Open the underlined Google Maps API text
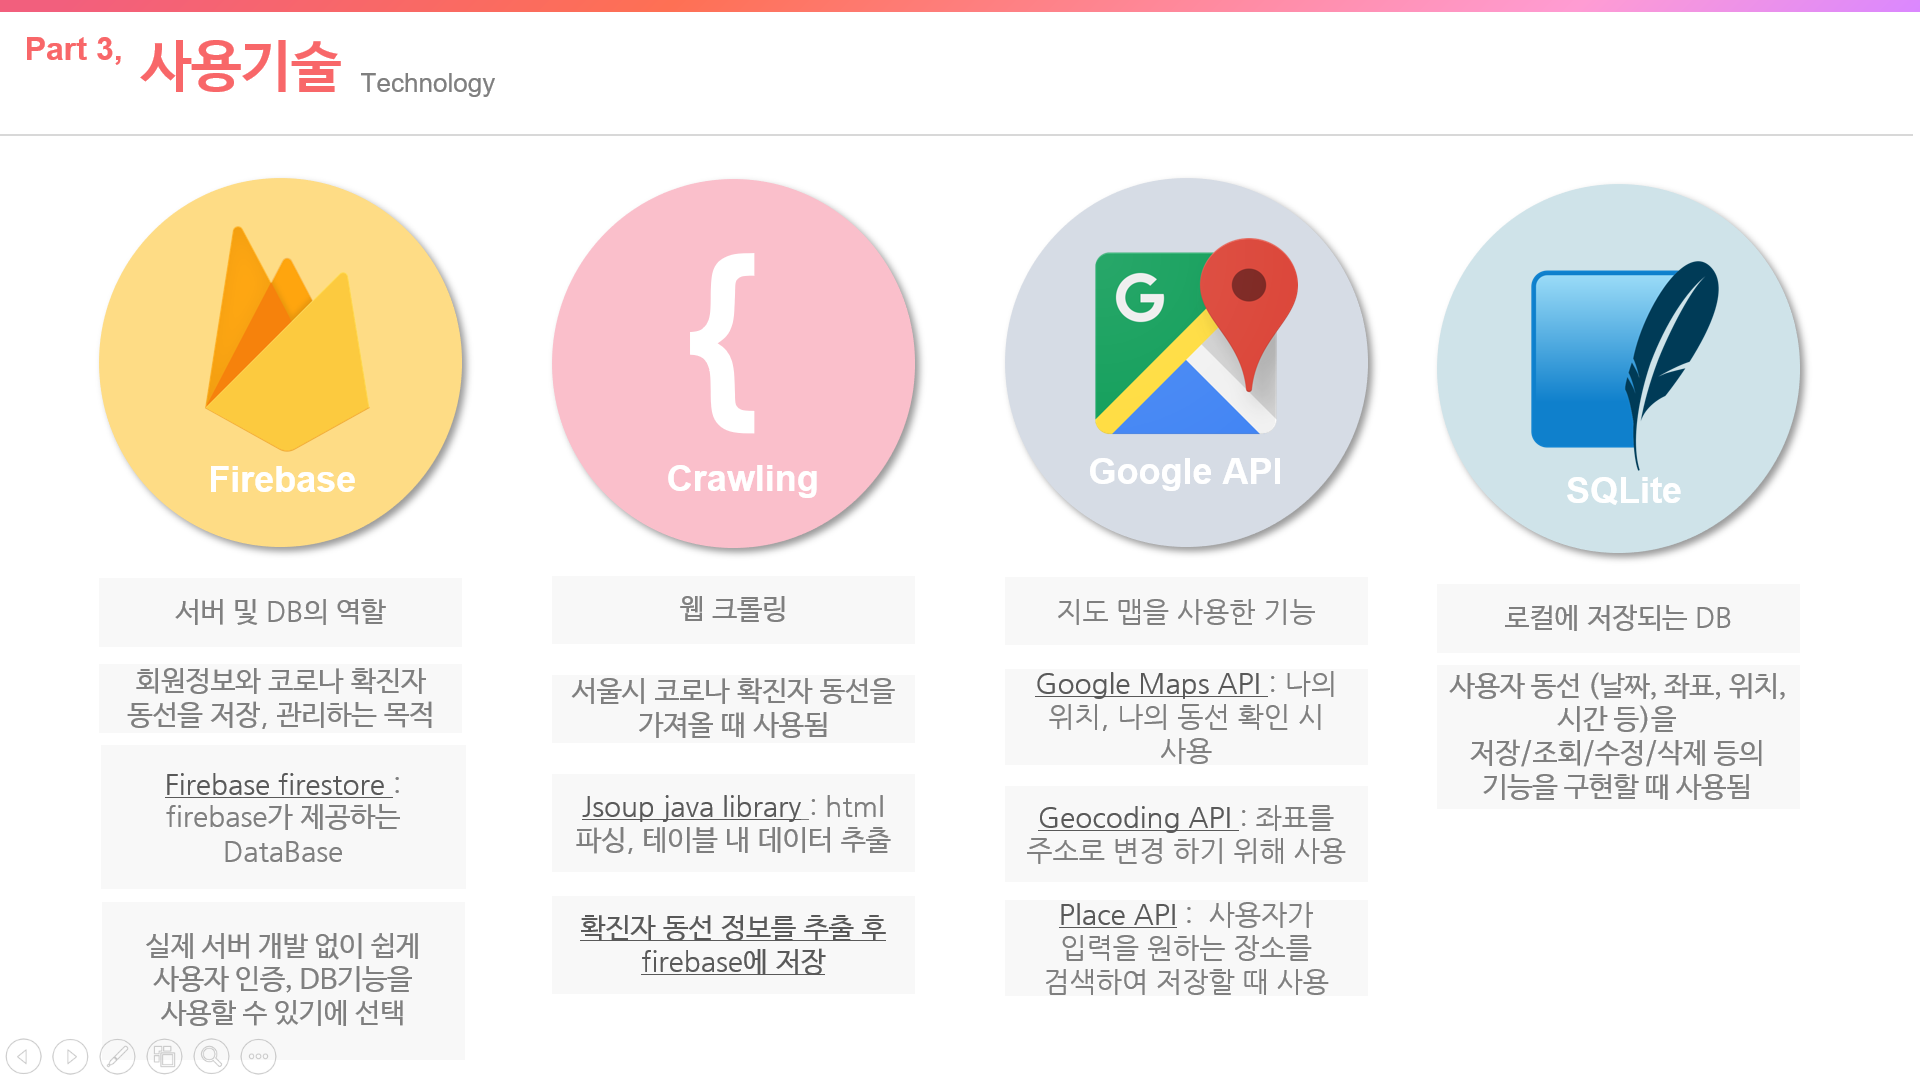Screen dimensions: 1920x1080 (x=1148, y=684)
